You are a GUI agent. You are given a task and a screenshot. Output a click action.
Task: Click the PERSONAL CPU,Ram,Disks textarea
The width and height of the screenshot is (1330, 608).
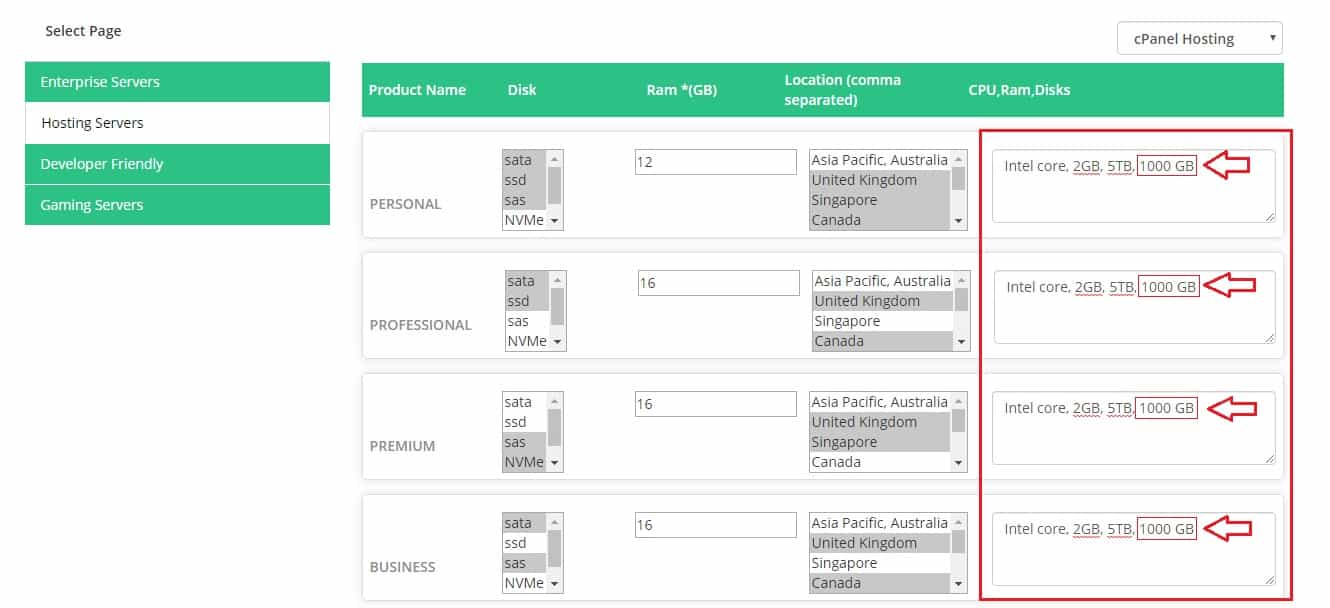click(1132, 197)
